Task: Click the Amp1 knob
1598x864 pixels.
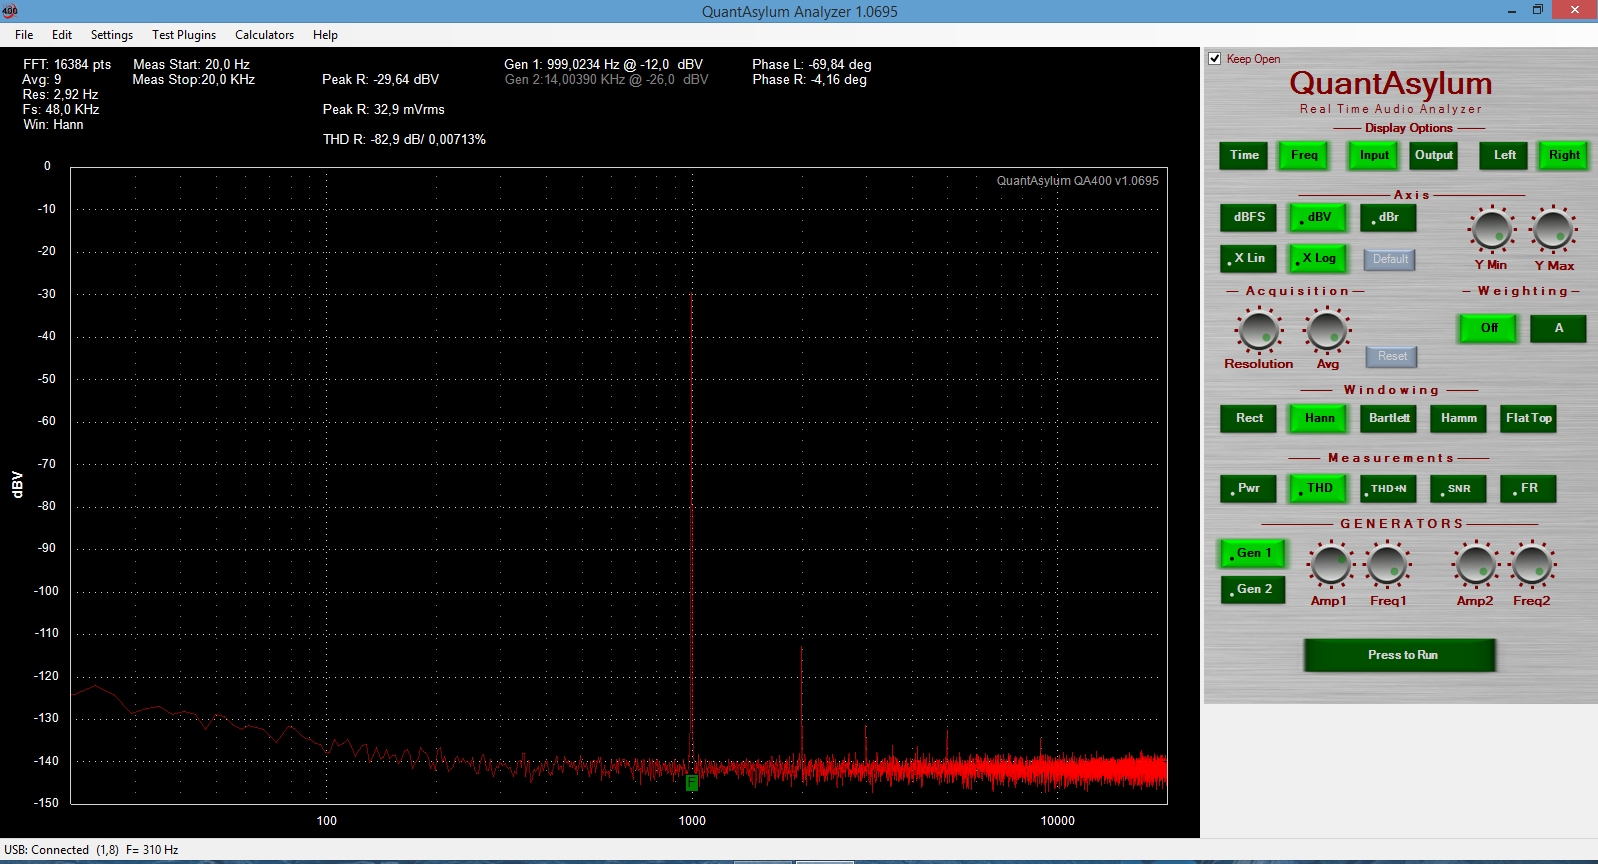Action: (1330, 565)
